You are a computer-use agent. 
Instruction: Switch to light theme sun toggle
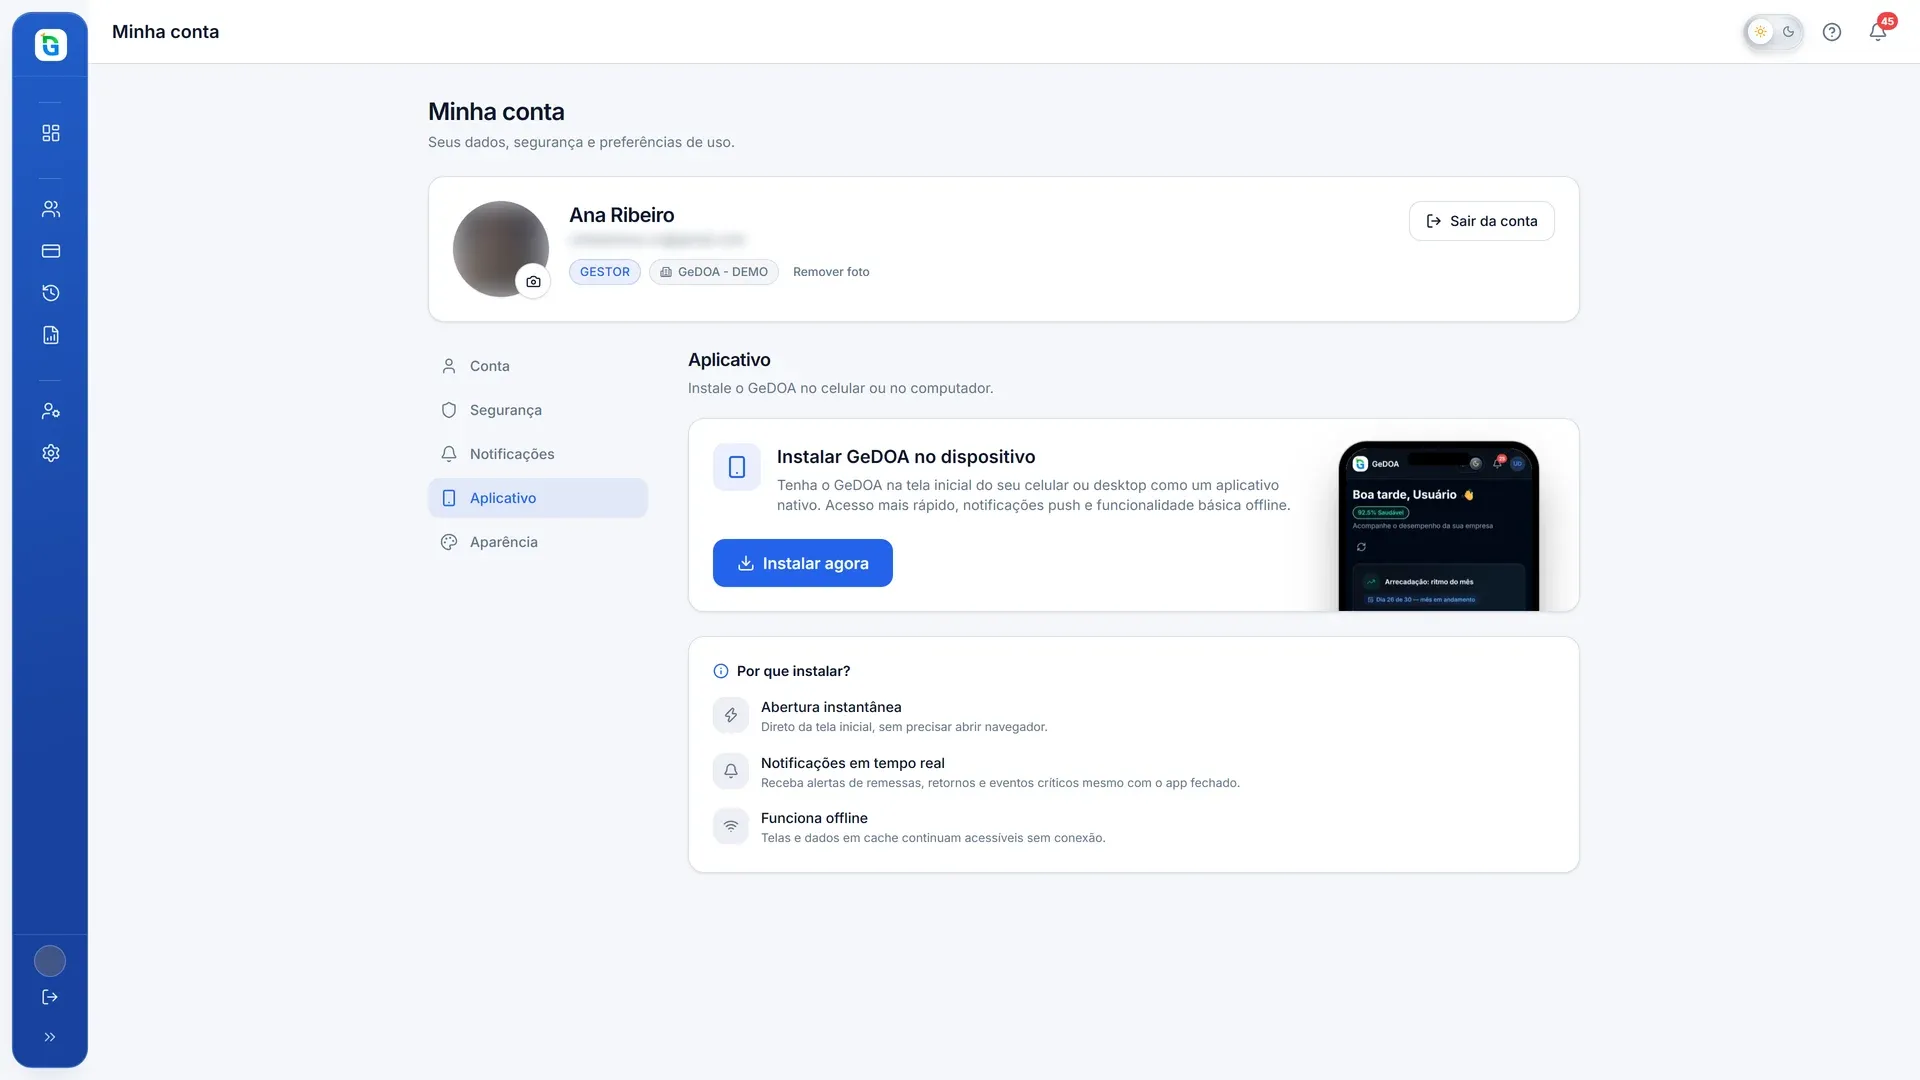coord(1761,32)
